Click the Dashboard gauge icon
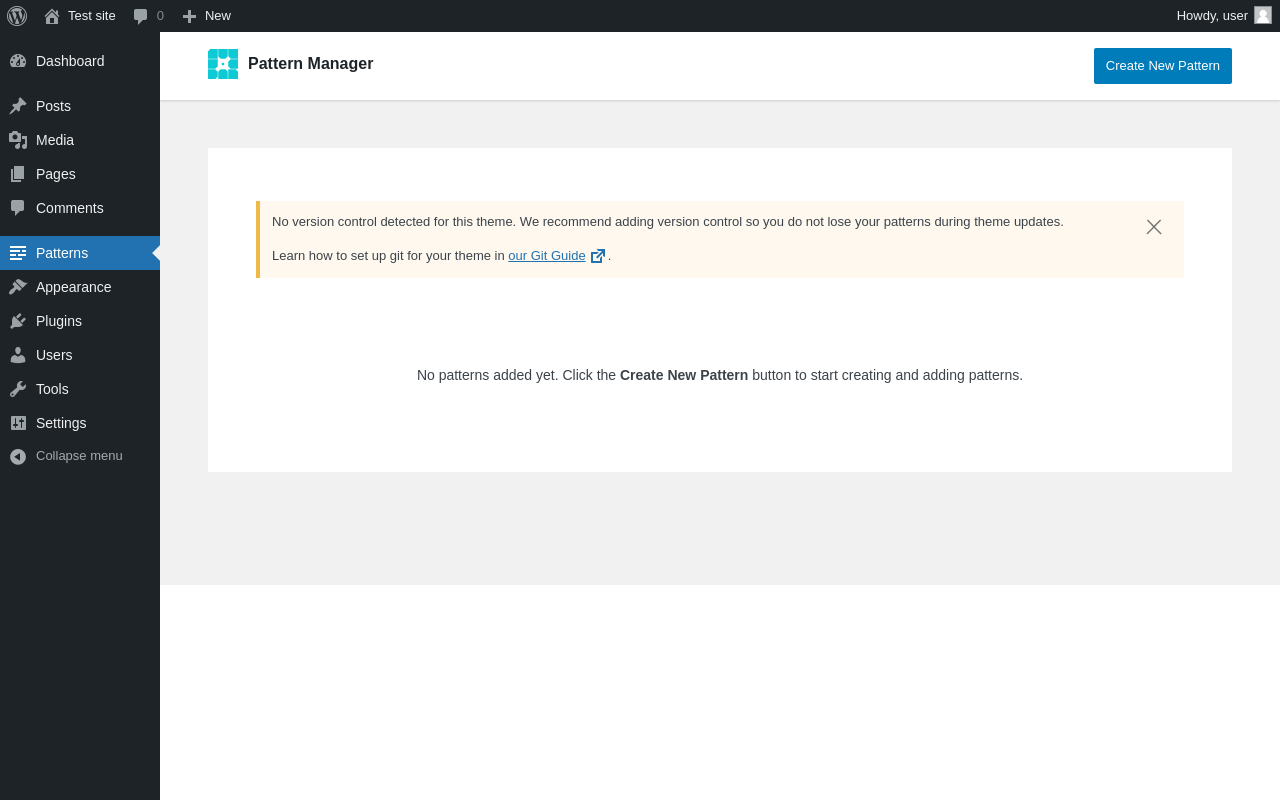Screen dimensions: 1280x800 [18, 61]
